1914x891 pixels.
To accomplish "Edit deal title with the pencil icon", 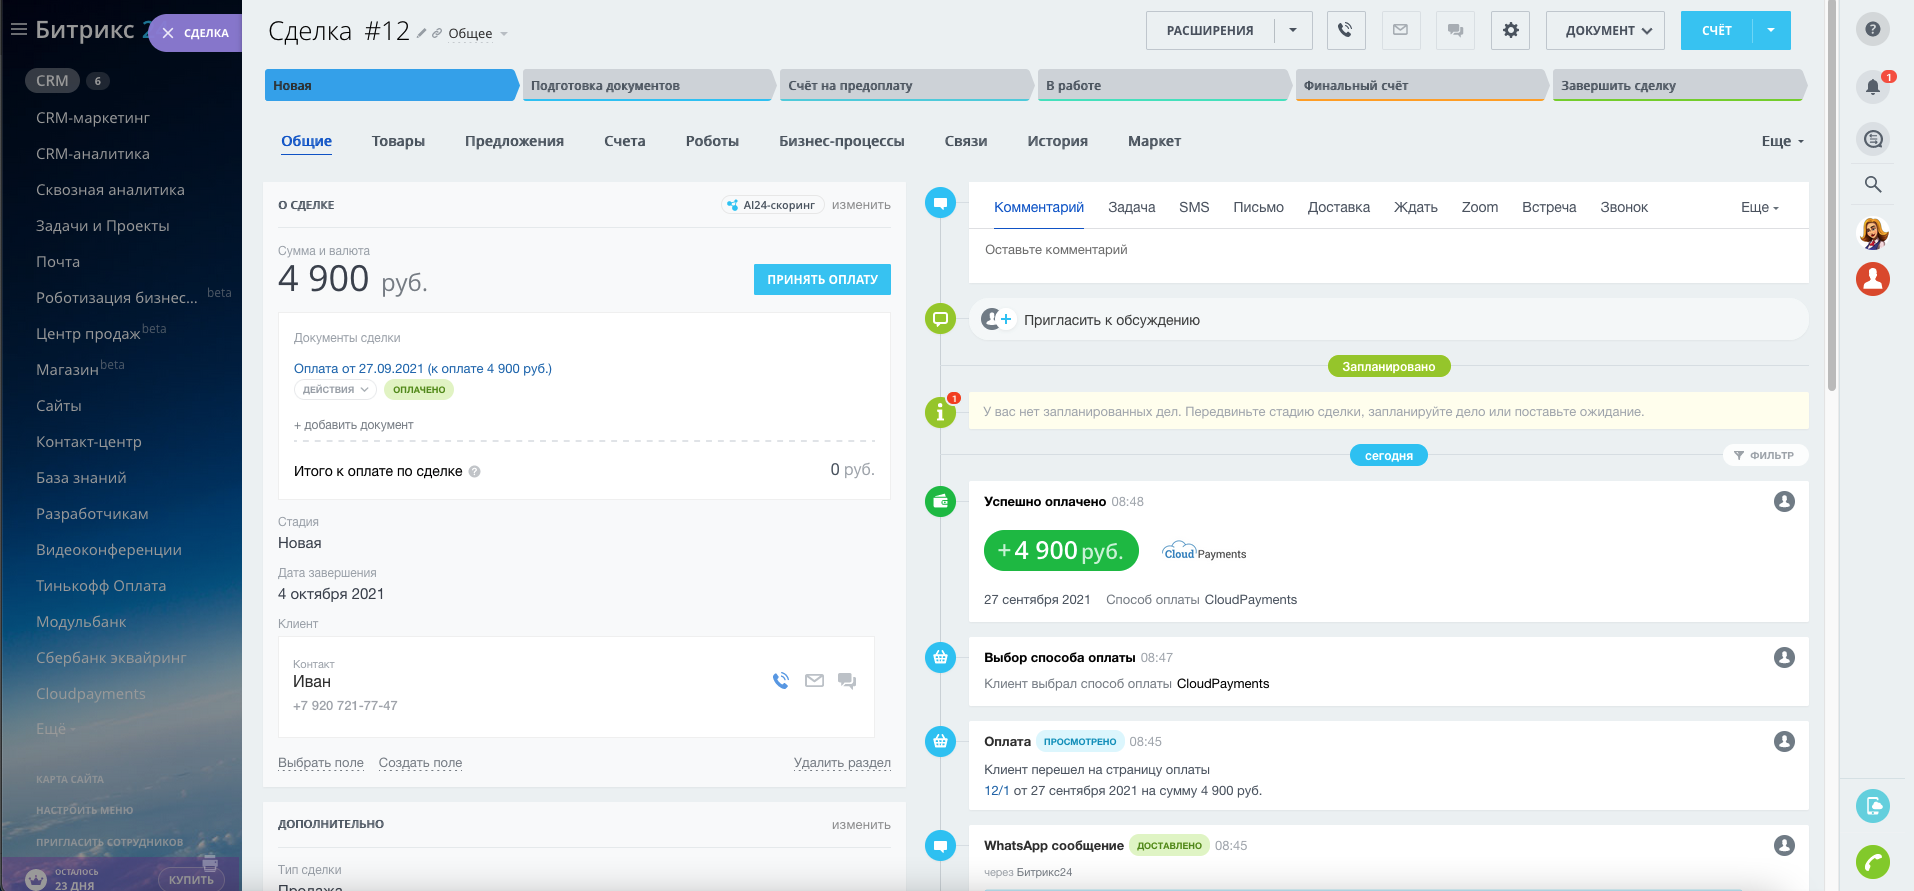I will pos(422,34).
